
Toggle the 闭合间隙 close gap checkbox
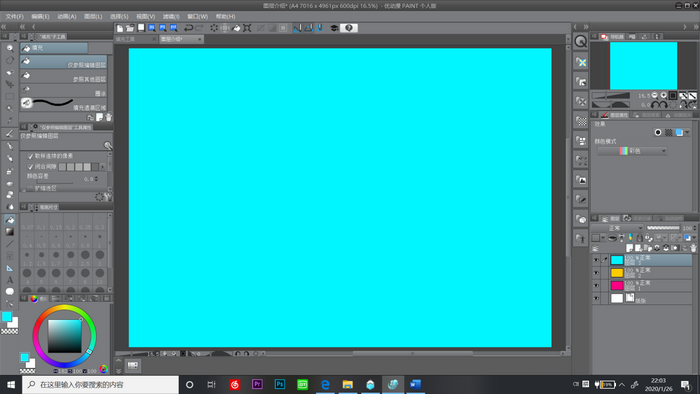tap(30, 167)
